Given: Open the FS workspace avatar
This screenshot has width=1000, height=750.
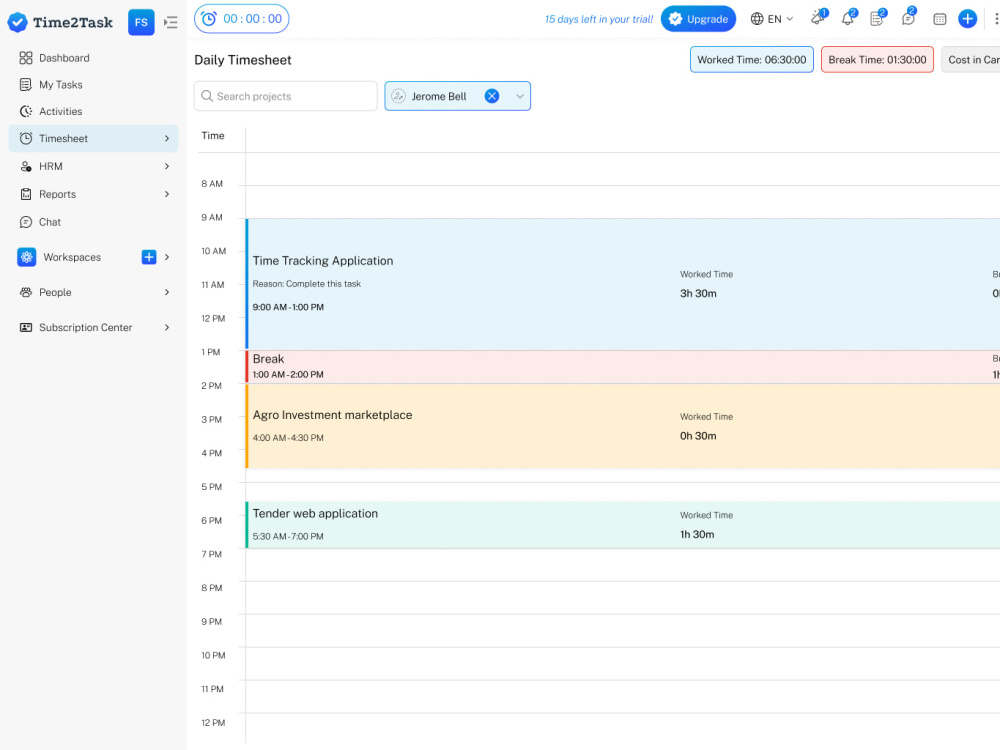Looking at the screenshot, I should click(x=141, y=22).
